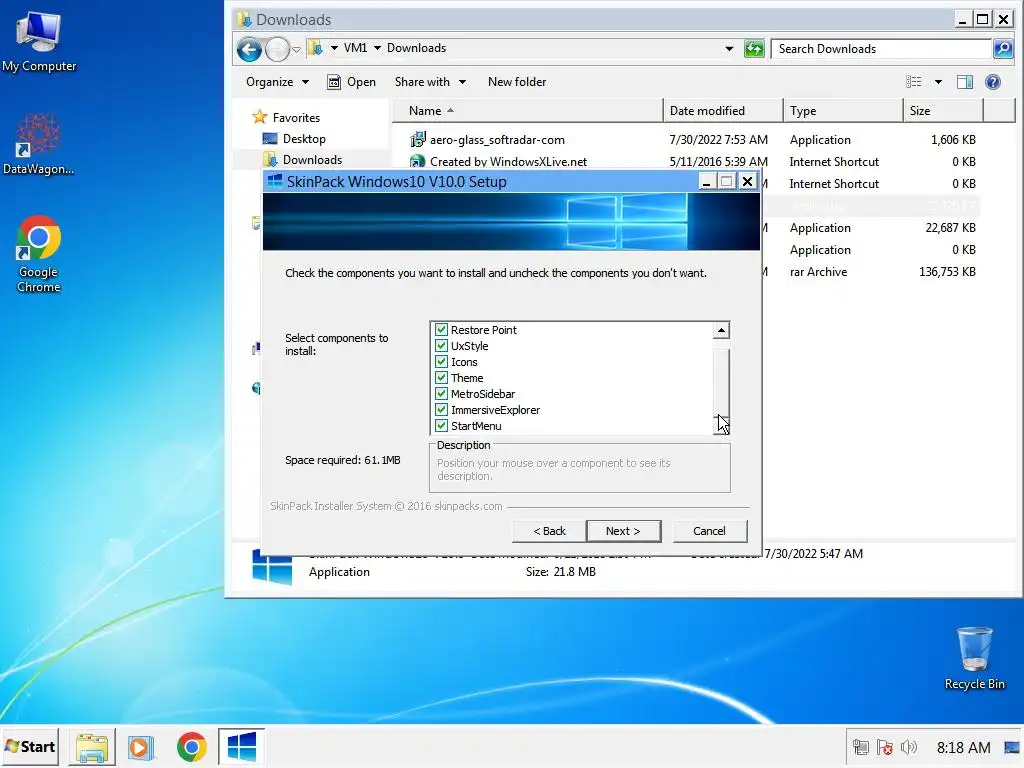Click the rar Archive file type cell
The width and height of the screenshot is (1024, 768).
point(818,272)
